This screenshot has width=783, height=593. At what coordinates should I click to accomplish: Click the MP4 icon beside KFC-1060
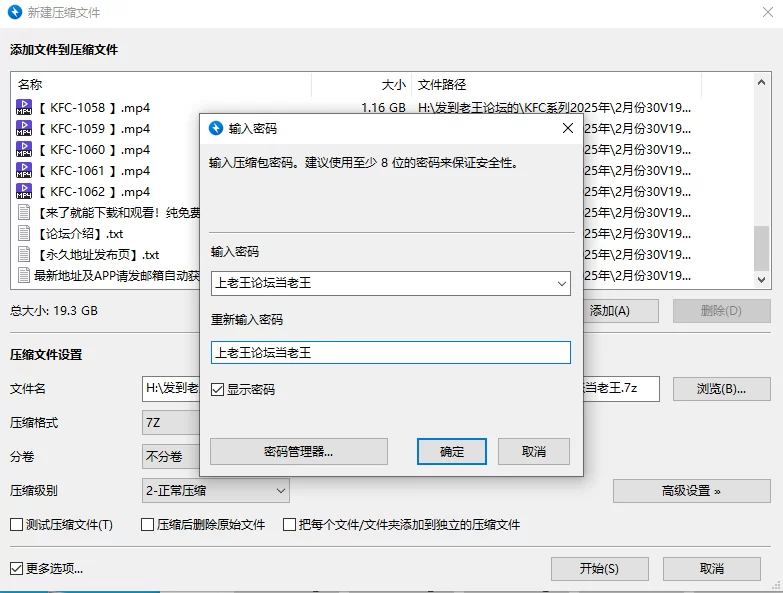click(x=24, y=149)
